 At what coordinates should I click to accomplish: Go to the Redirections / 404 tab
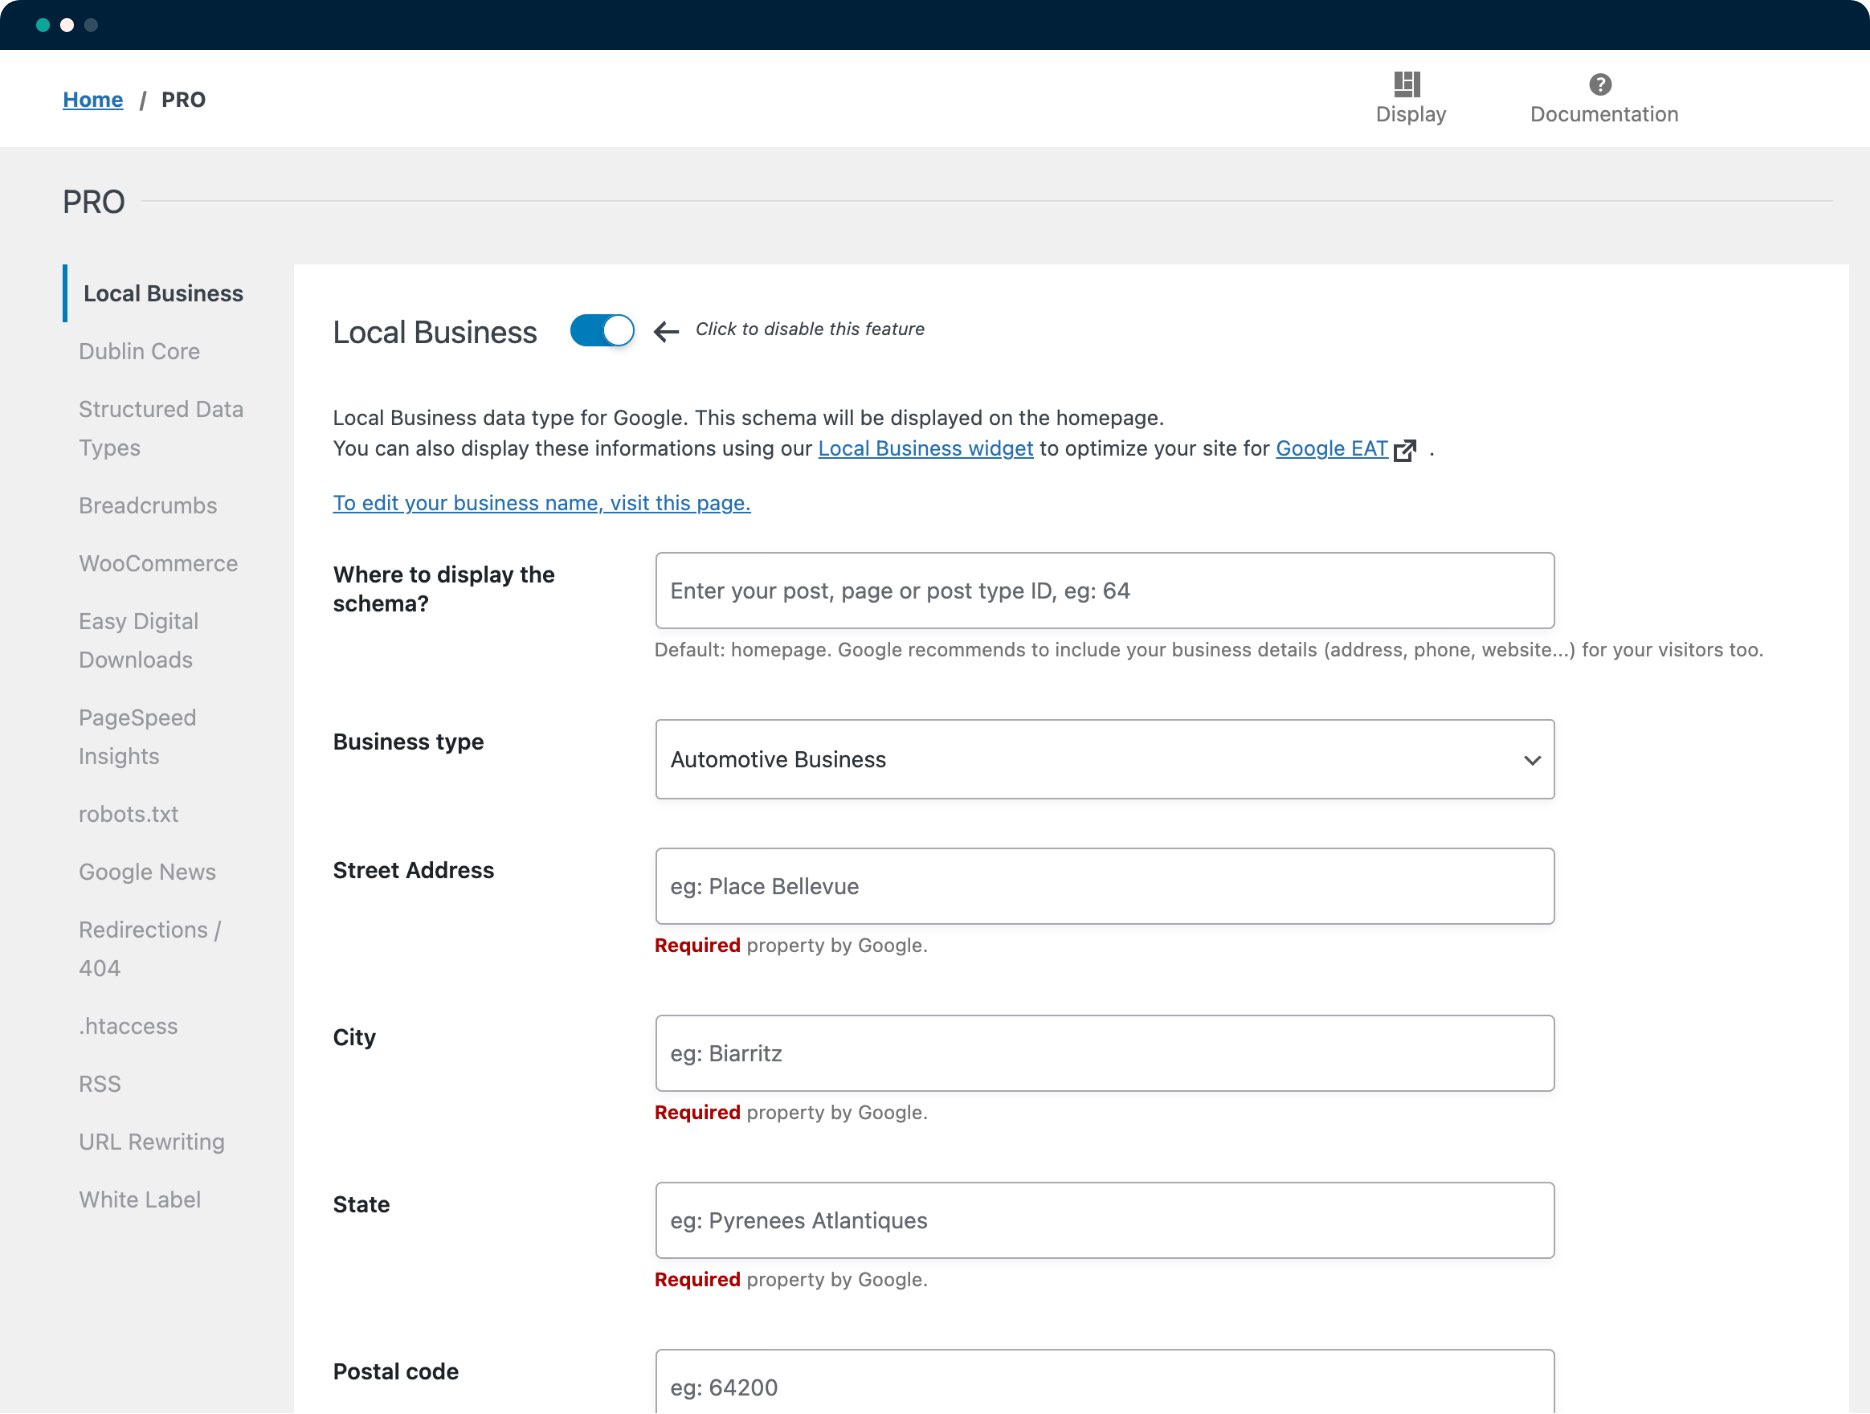[149, 948]
